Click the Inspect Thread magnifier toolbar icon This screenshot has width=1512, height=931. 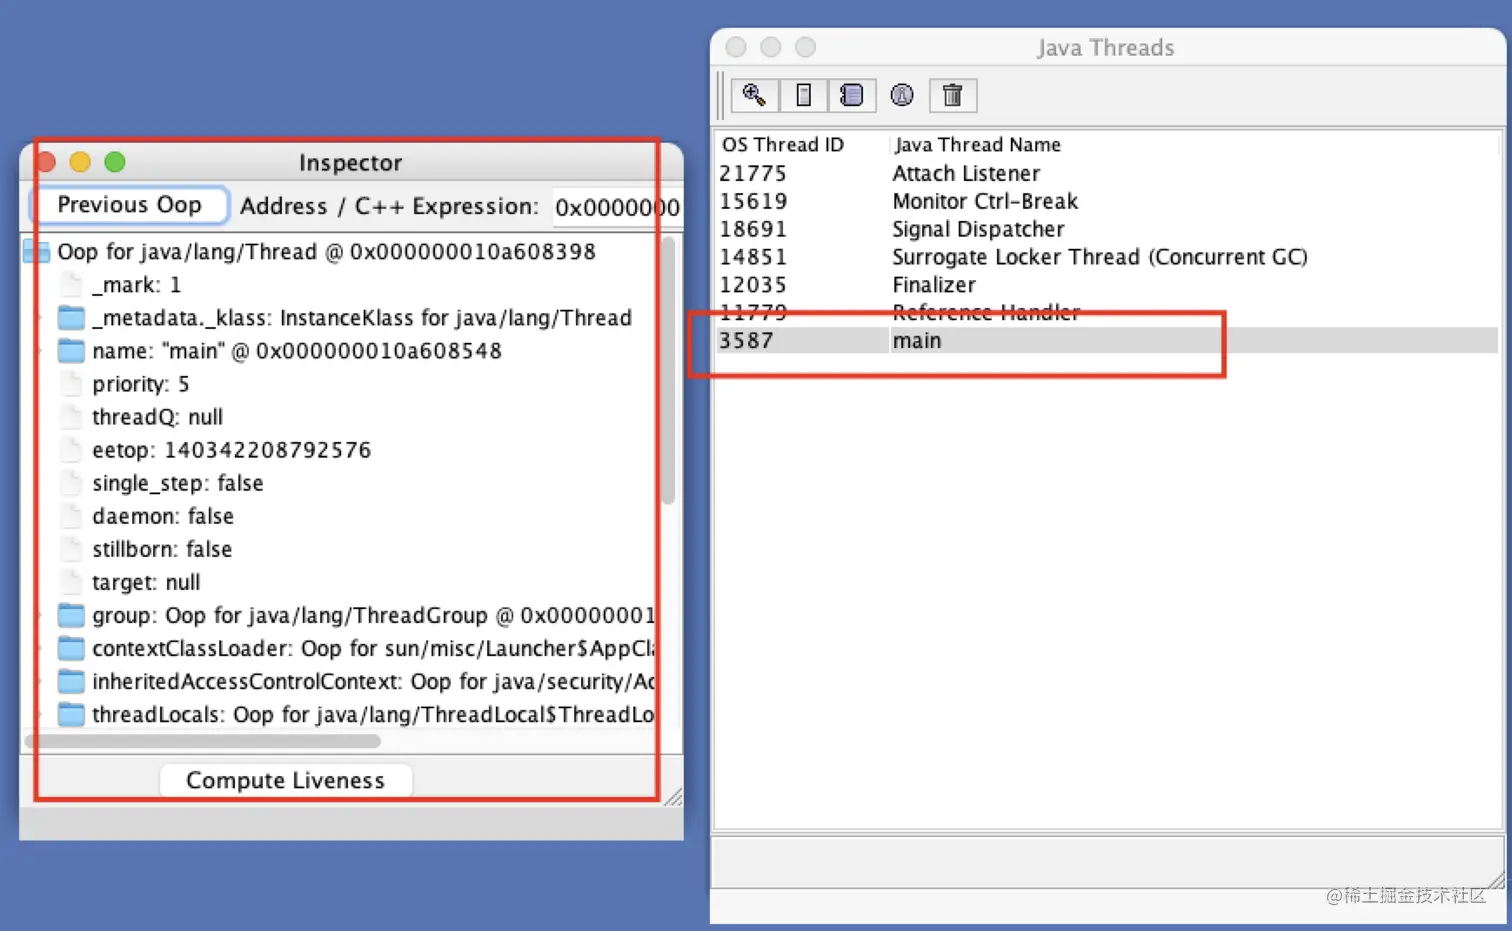point(755,95)
